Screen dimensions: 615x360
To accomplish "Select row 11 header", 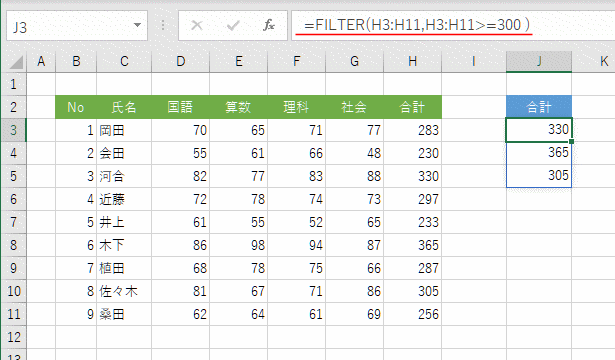I will pos(13,314).
